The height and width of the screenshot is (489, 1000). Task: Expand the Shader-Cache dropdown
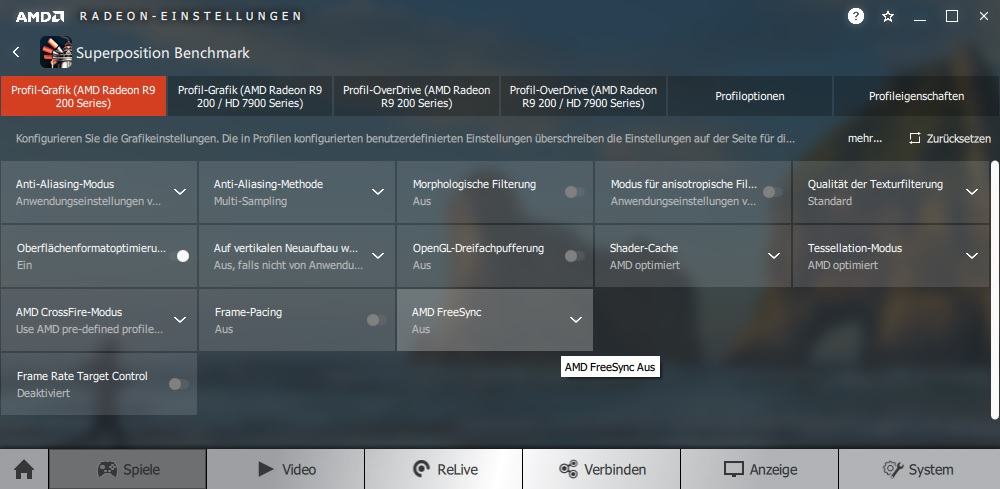(774, 256)
